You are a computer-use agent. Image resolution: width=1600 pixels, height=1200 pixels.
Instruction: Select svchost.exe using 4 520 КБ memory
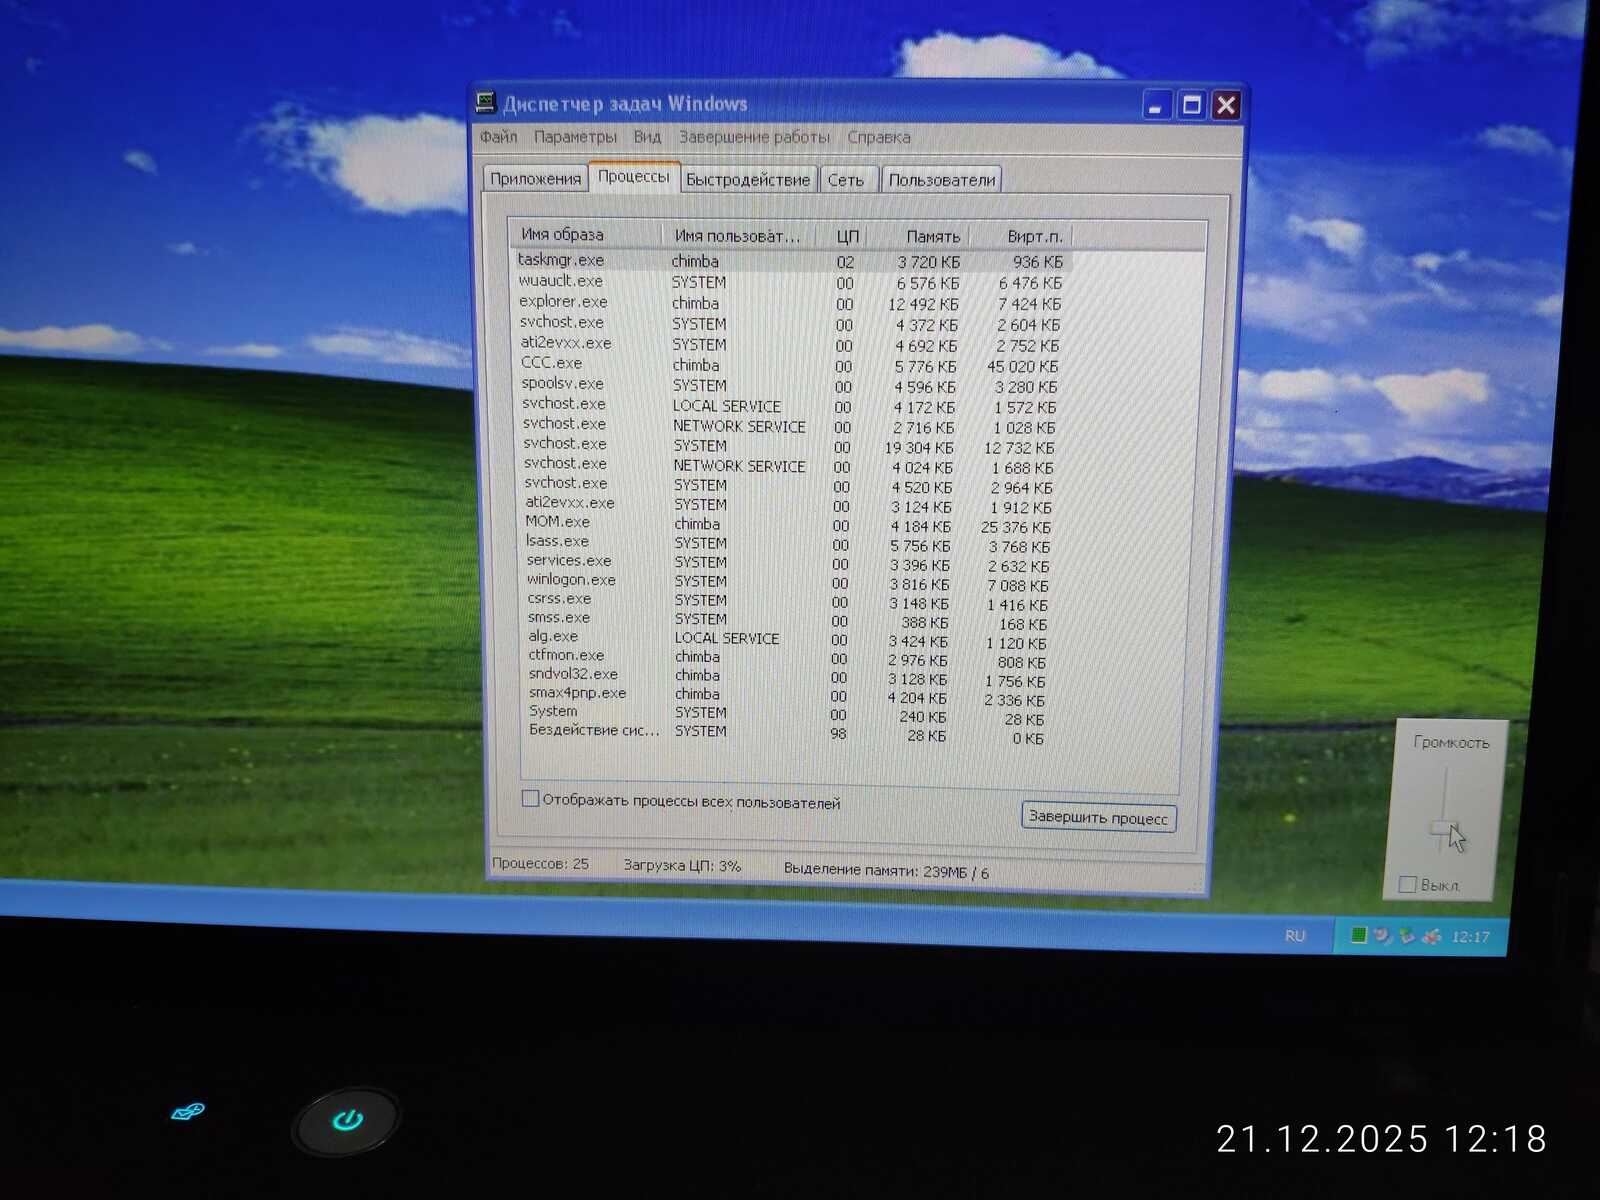click(x=790, y=486)
